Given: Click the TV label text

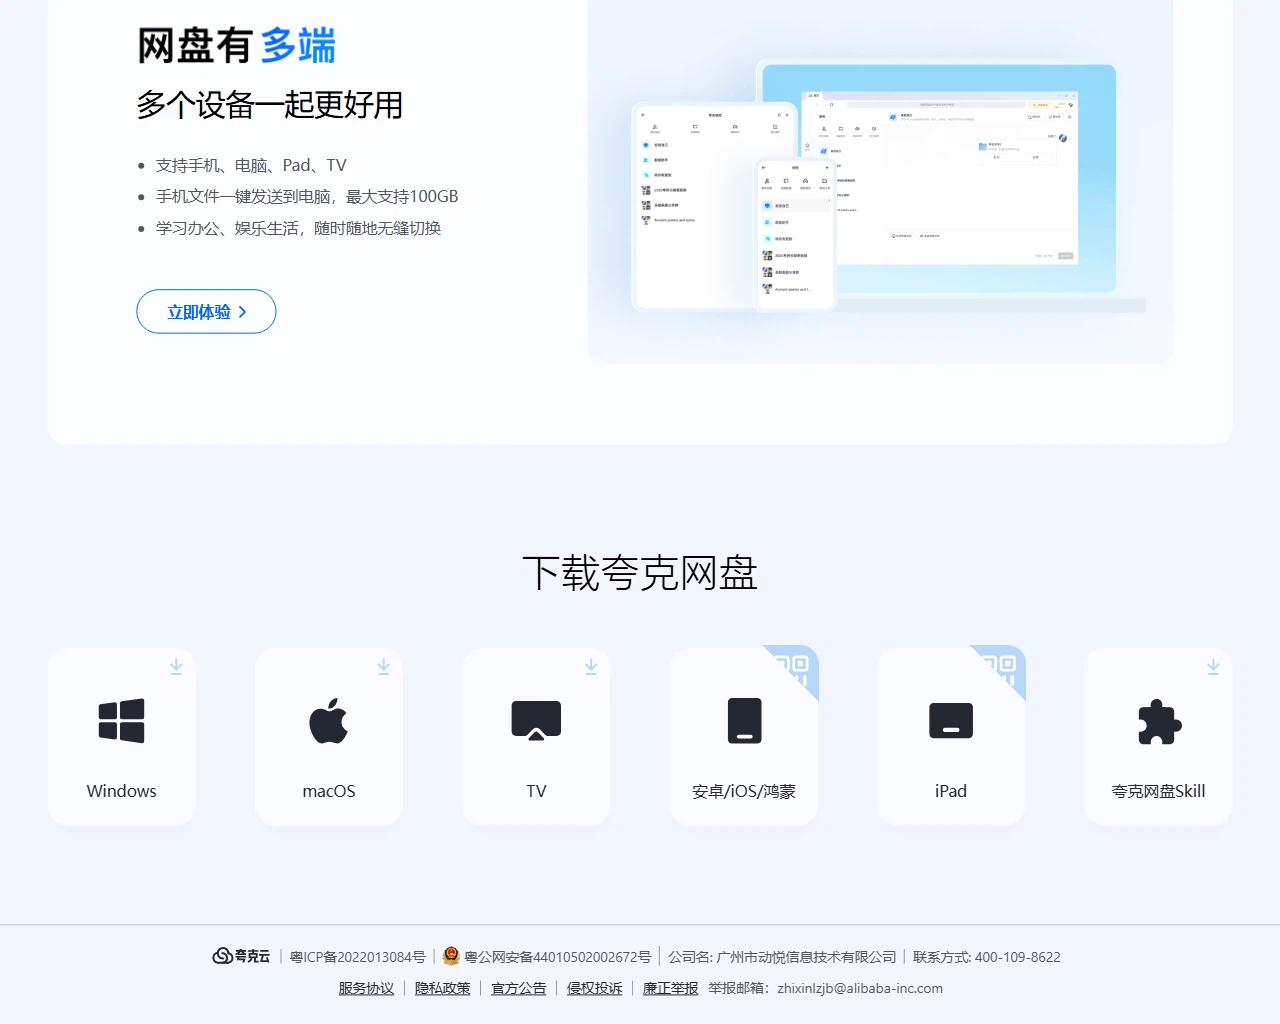Looking at the screenshot, I should click(537, 791).
